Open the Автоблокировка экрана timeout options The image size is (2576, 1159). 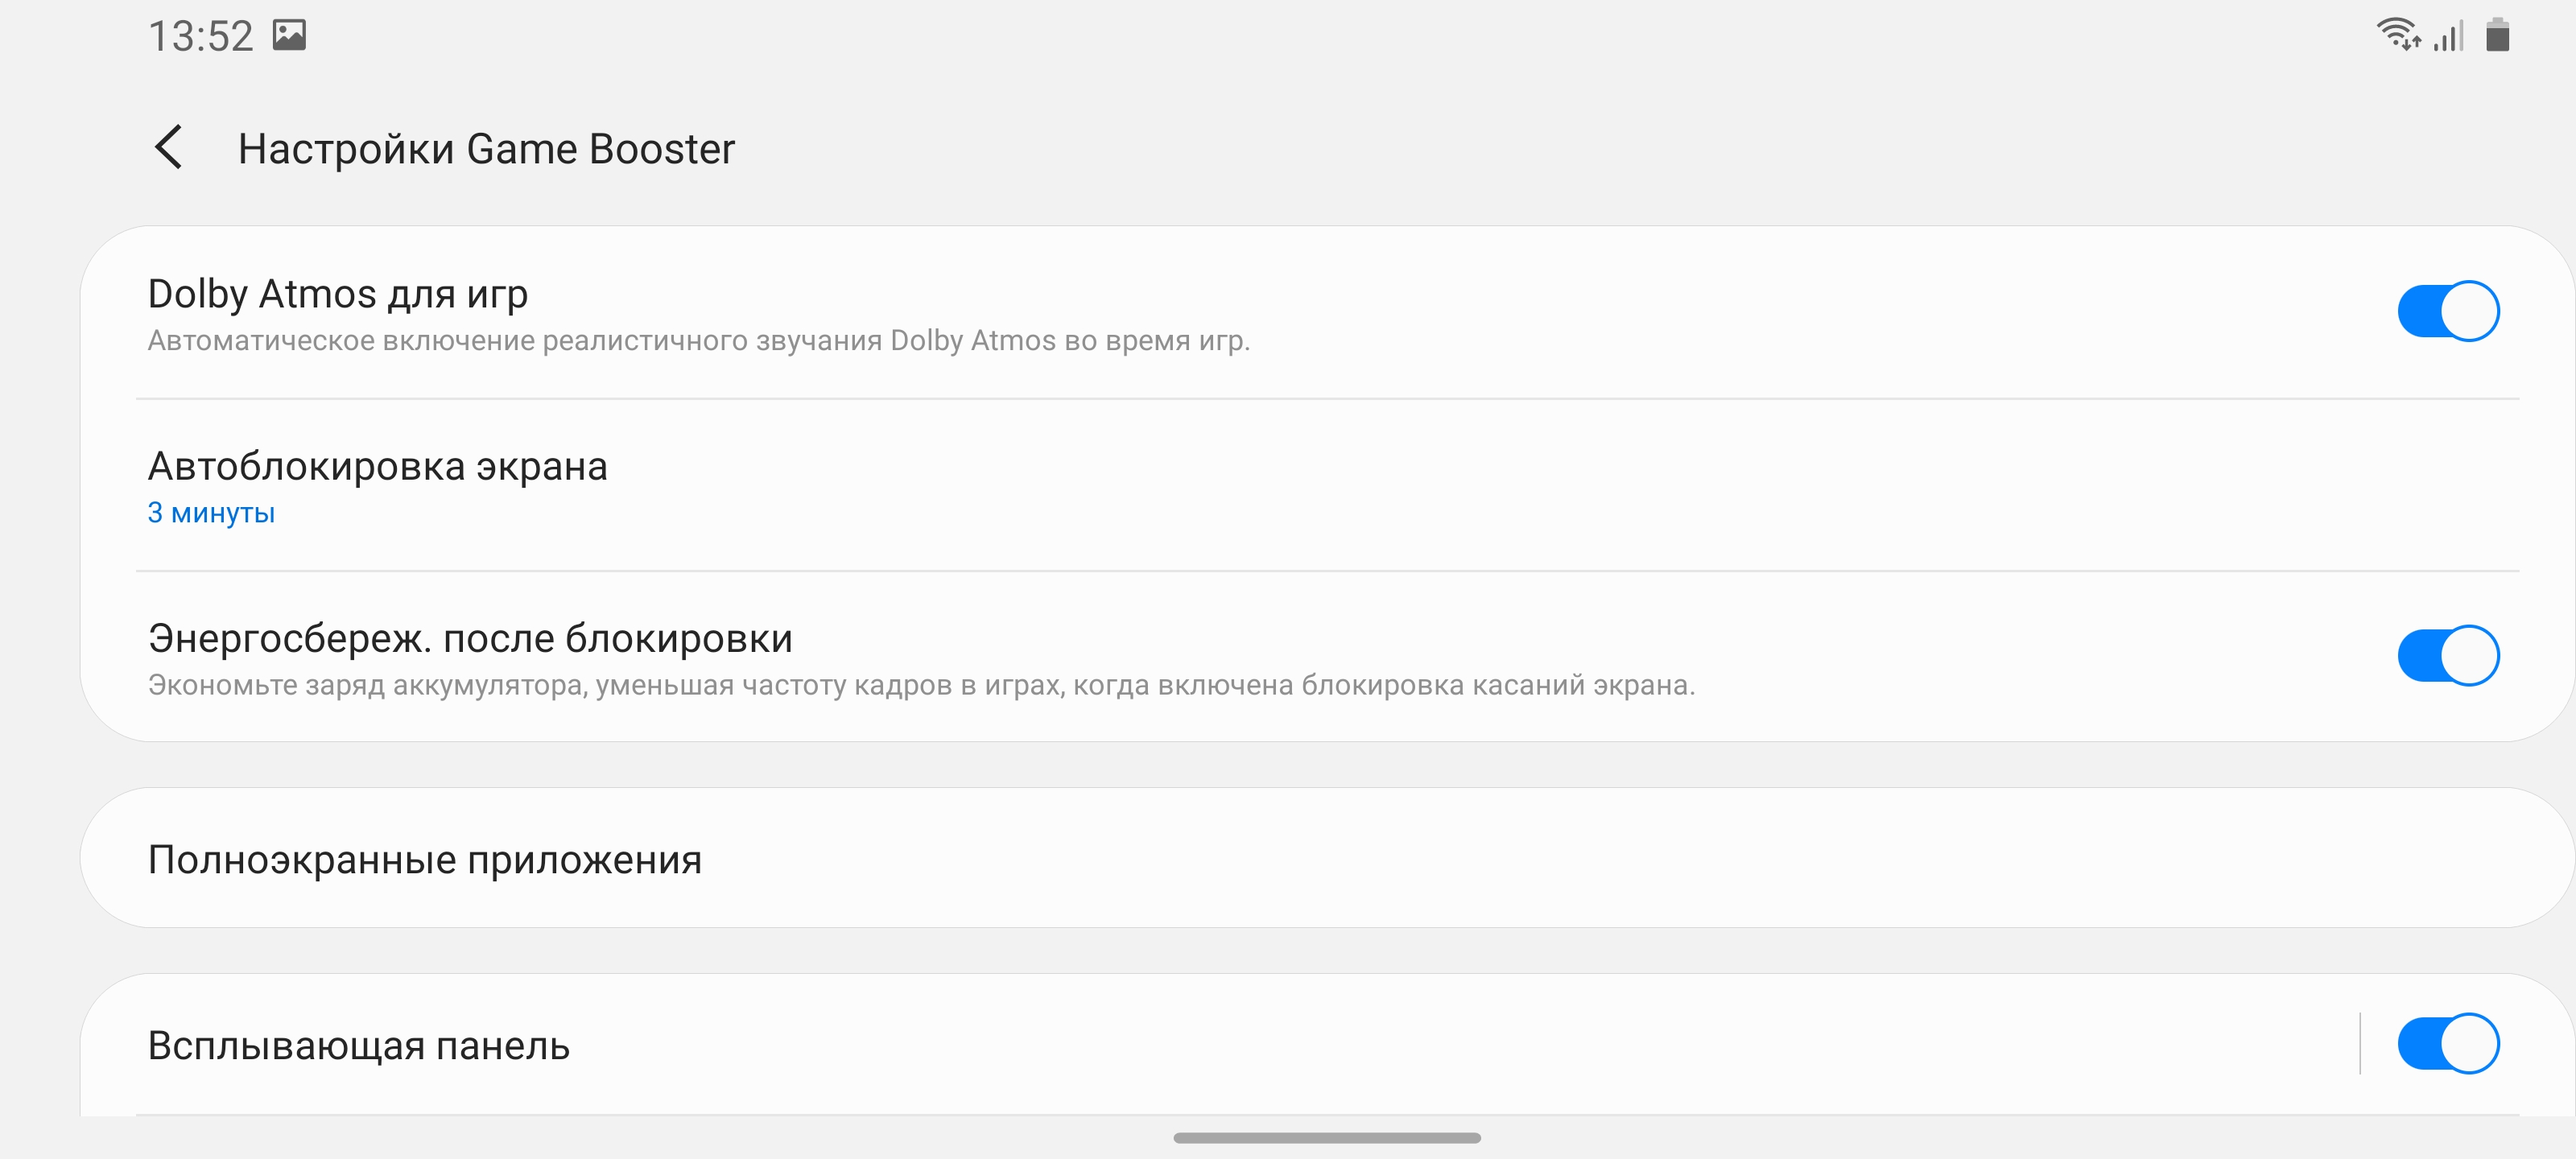point(378,466)
